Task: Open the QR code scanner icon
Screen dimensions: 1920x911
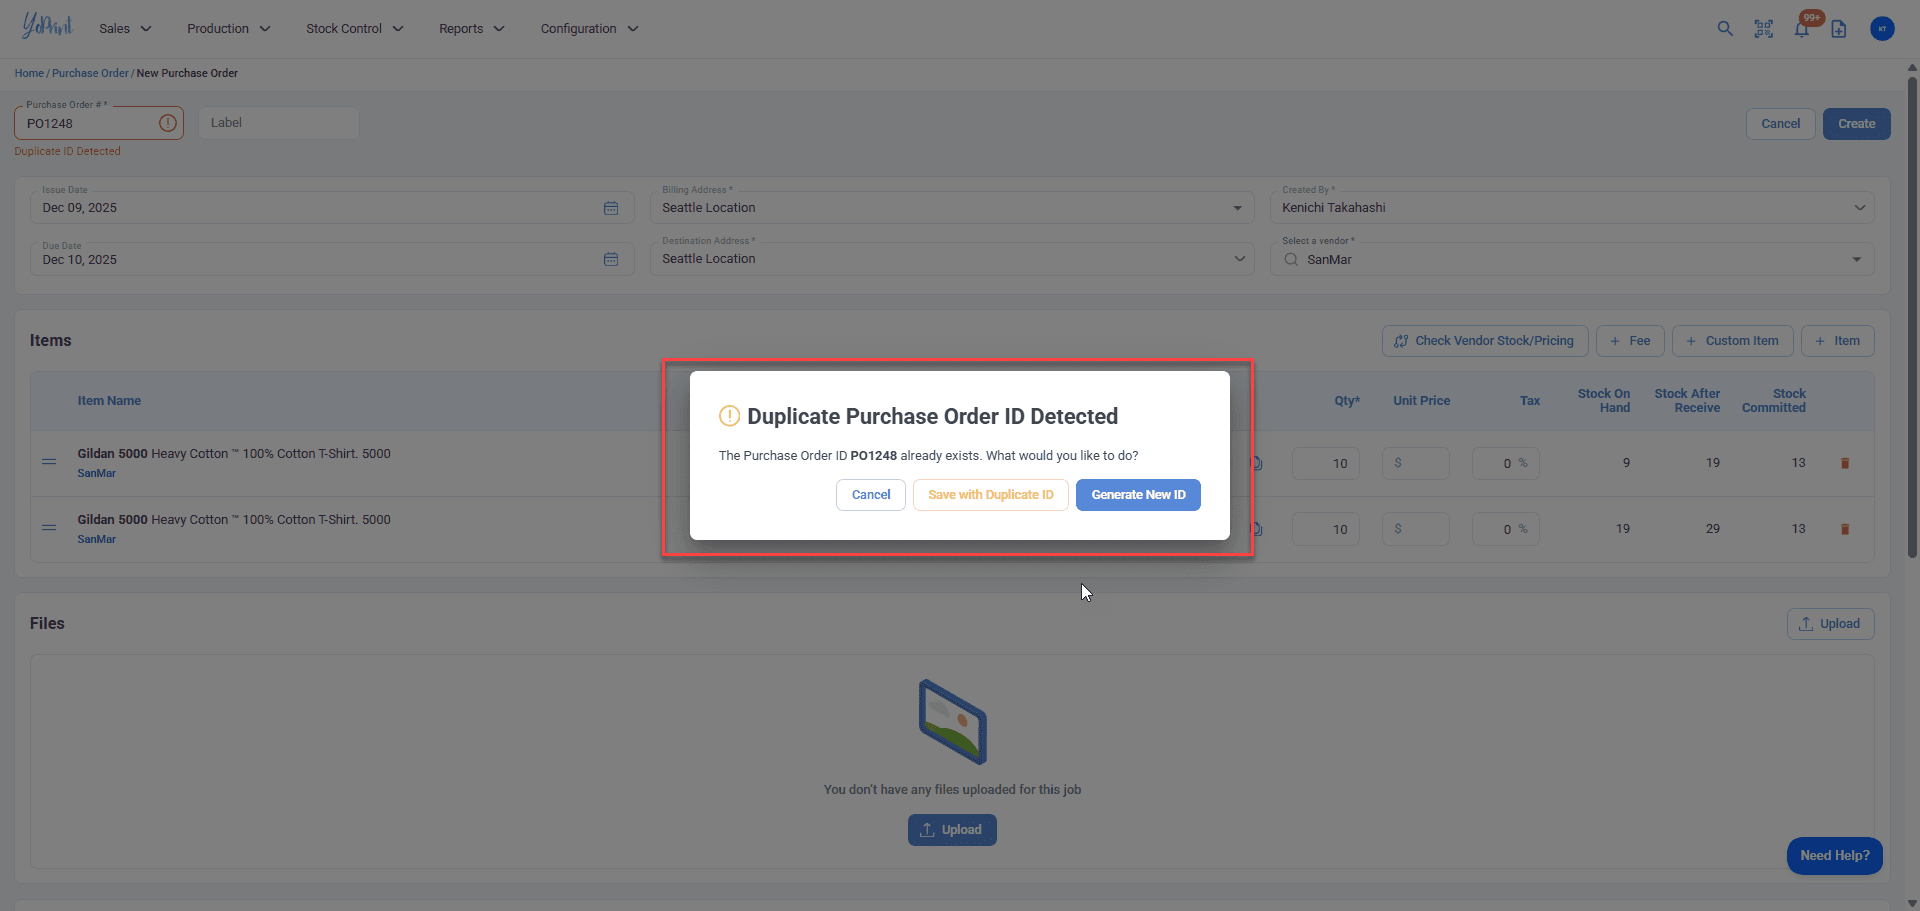Action: (x=1764, y=29)
